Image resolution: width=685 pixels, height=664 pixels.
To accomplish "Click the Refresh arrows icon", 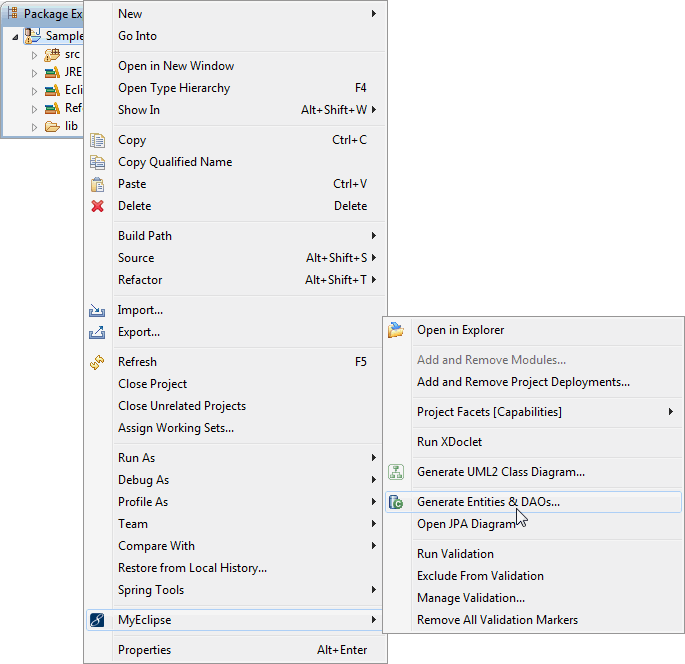I will [x=97, y=362].
